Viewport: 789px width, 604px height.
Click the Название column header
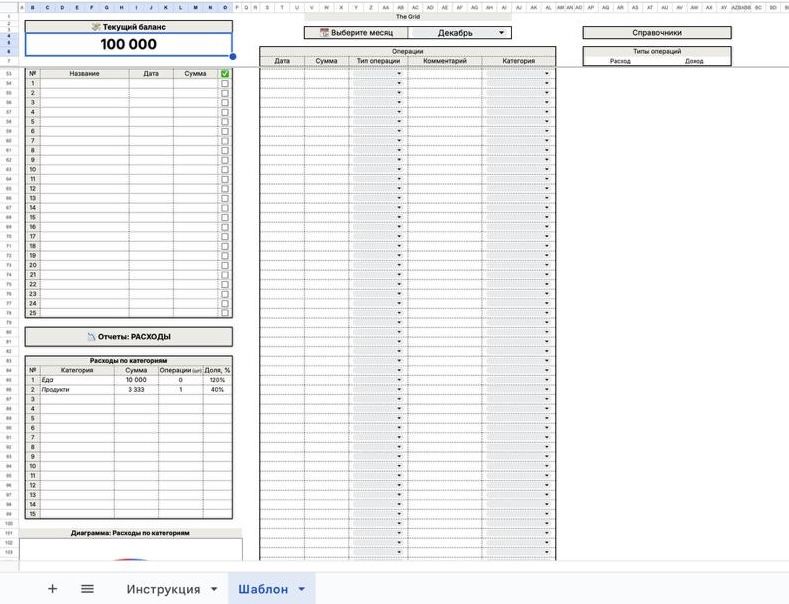coord(85,73)
